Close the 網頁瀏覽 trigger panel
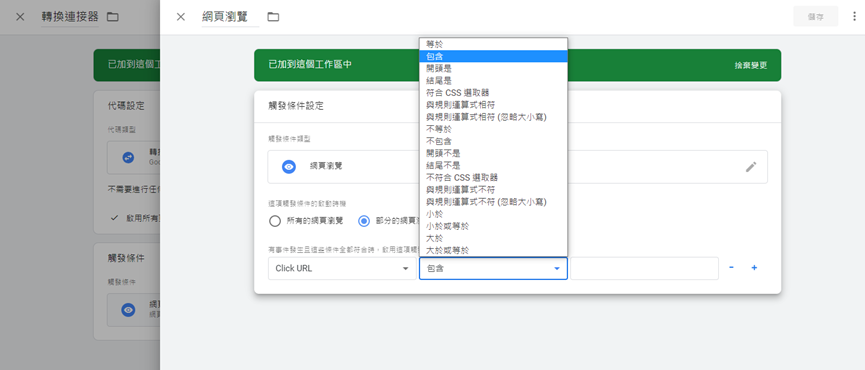This screenshot has height=370, width=865. coord(180,17)
